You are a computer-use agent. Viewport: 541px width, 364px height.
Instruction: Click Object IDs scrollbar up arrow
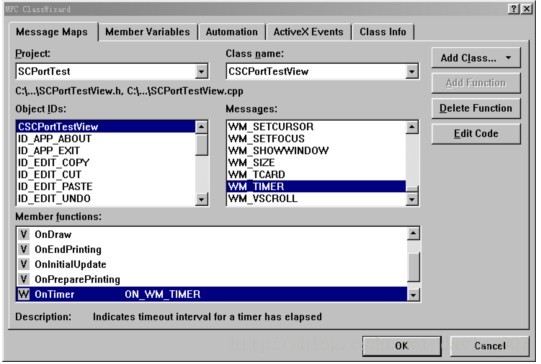[x=201, y=127]
